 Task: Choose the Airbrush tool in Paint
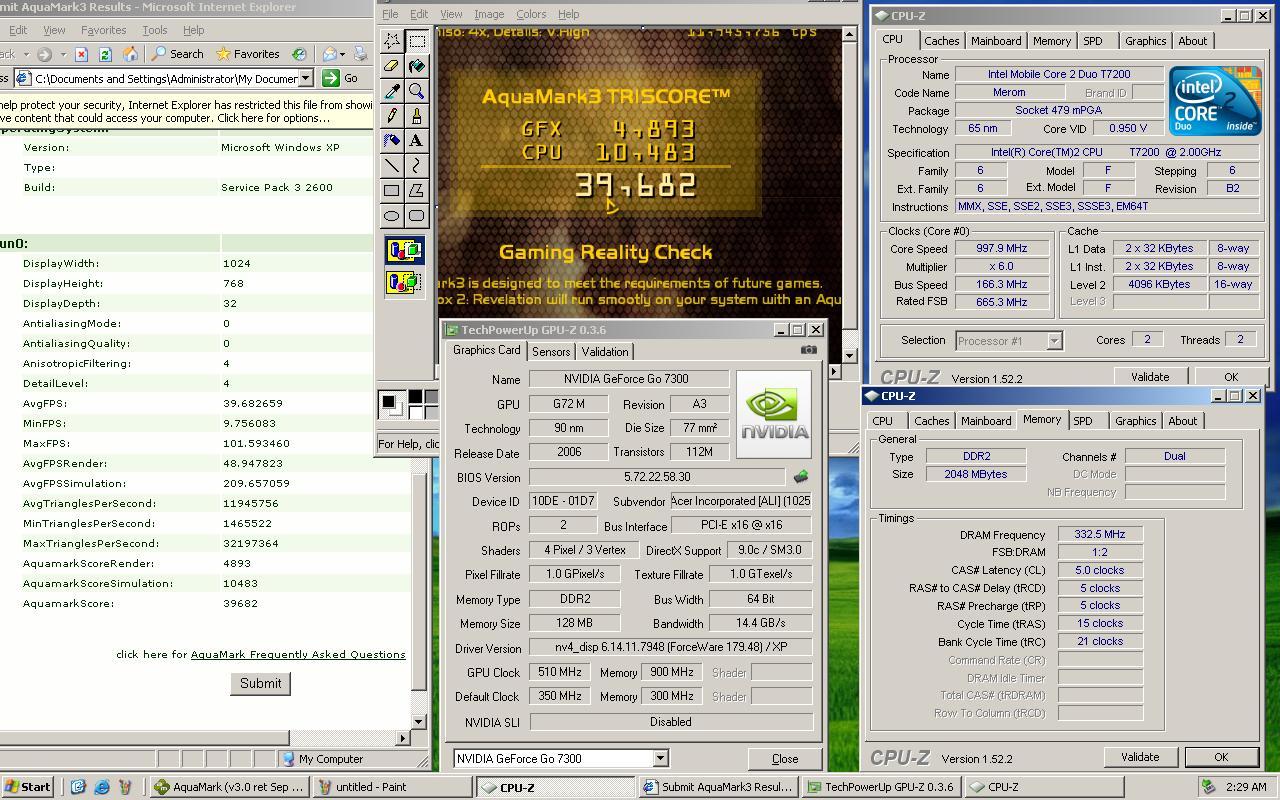392,141
